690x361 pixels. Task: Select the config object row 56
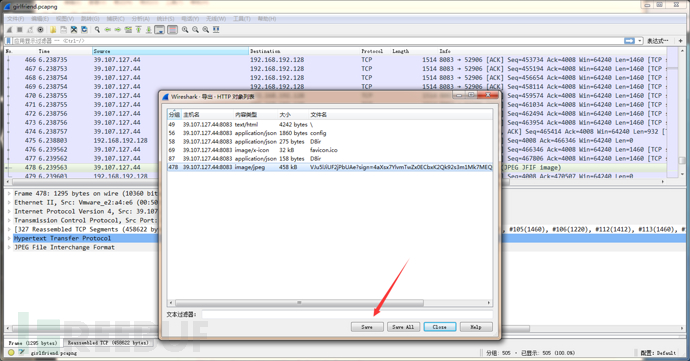coord(330,133)
